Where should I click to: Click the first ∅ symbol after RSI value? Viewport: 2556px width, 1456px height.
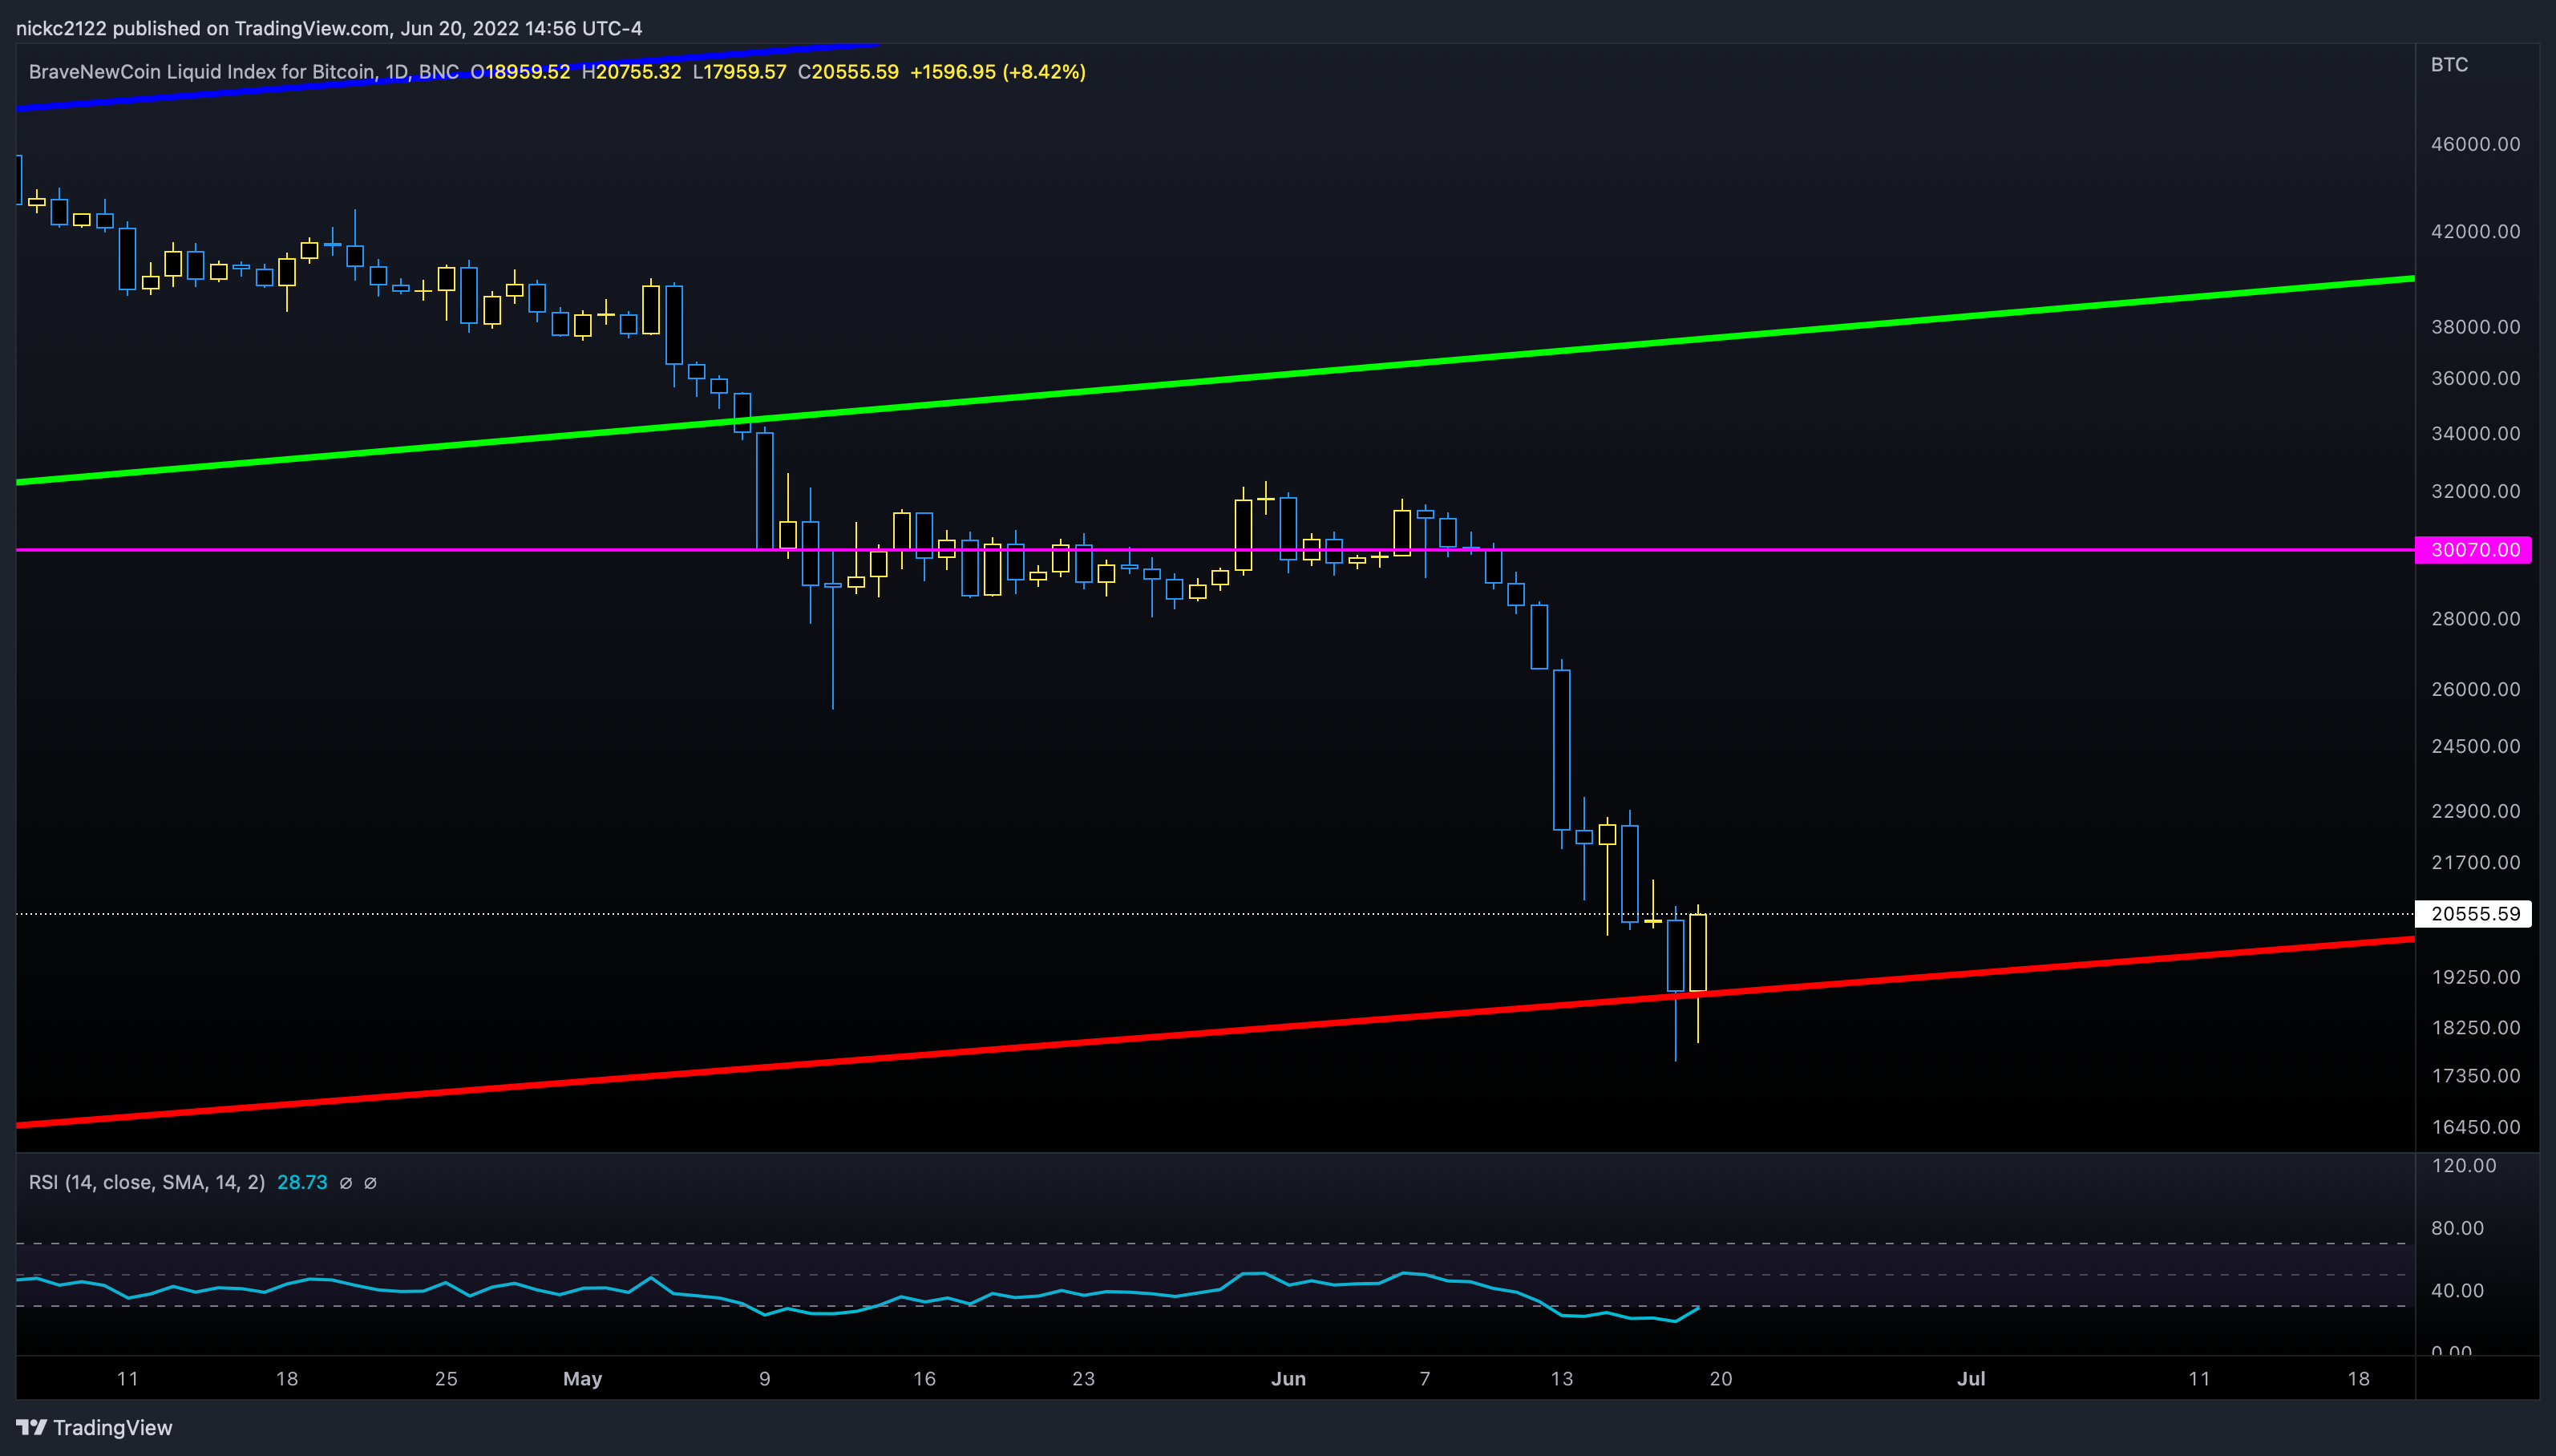pos(346,1183)
